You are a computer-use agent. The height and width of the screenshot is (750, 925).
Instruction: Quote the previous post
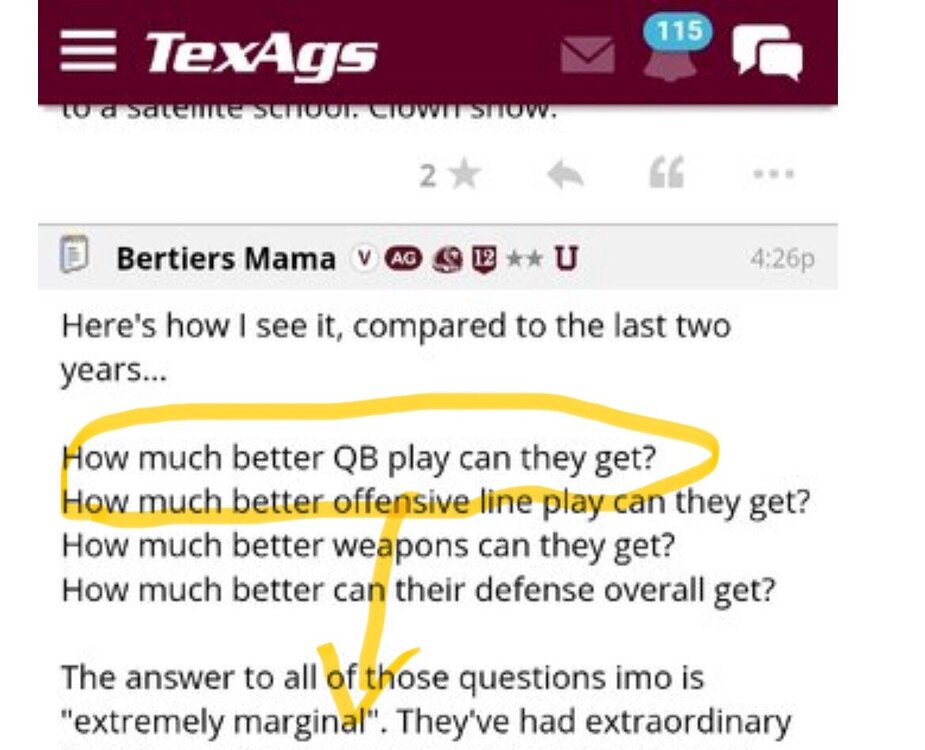click(x=666, y=176)
